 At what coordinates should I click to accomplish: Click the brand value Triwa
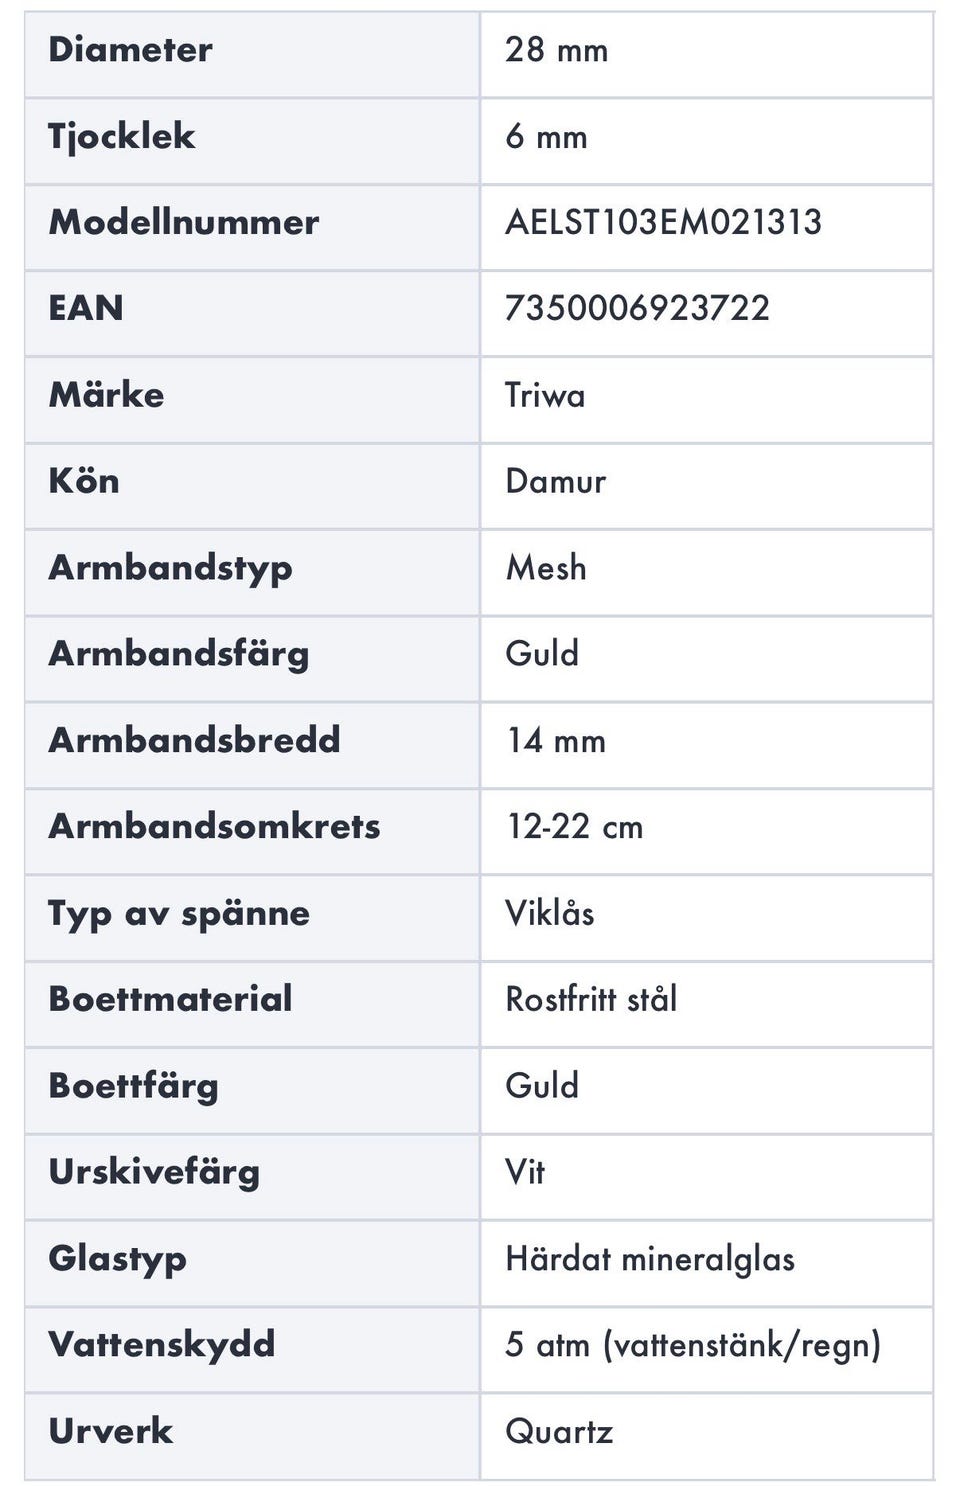(x=545, y=395)
